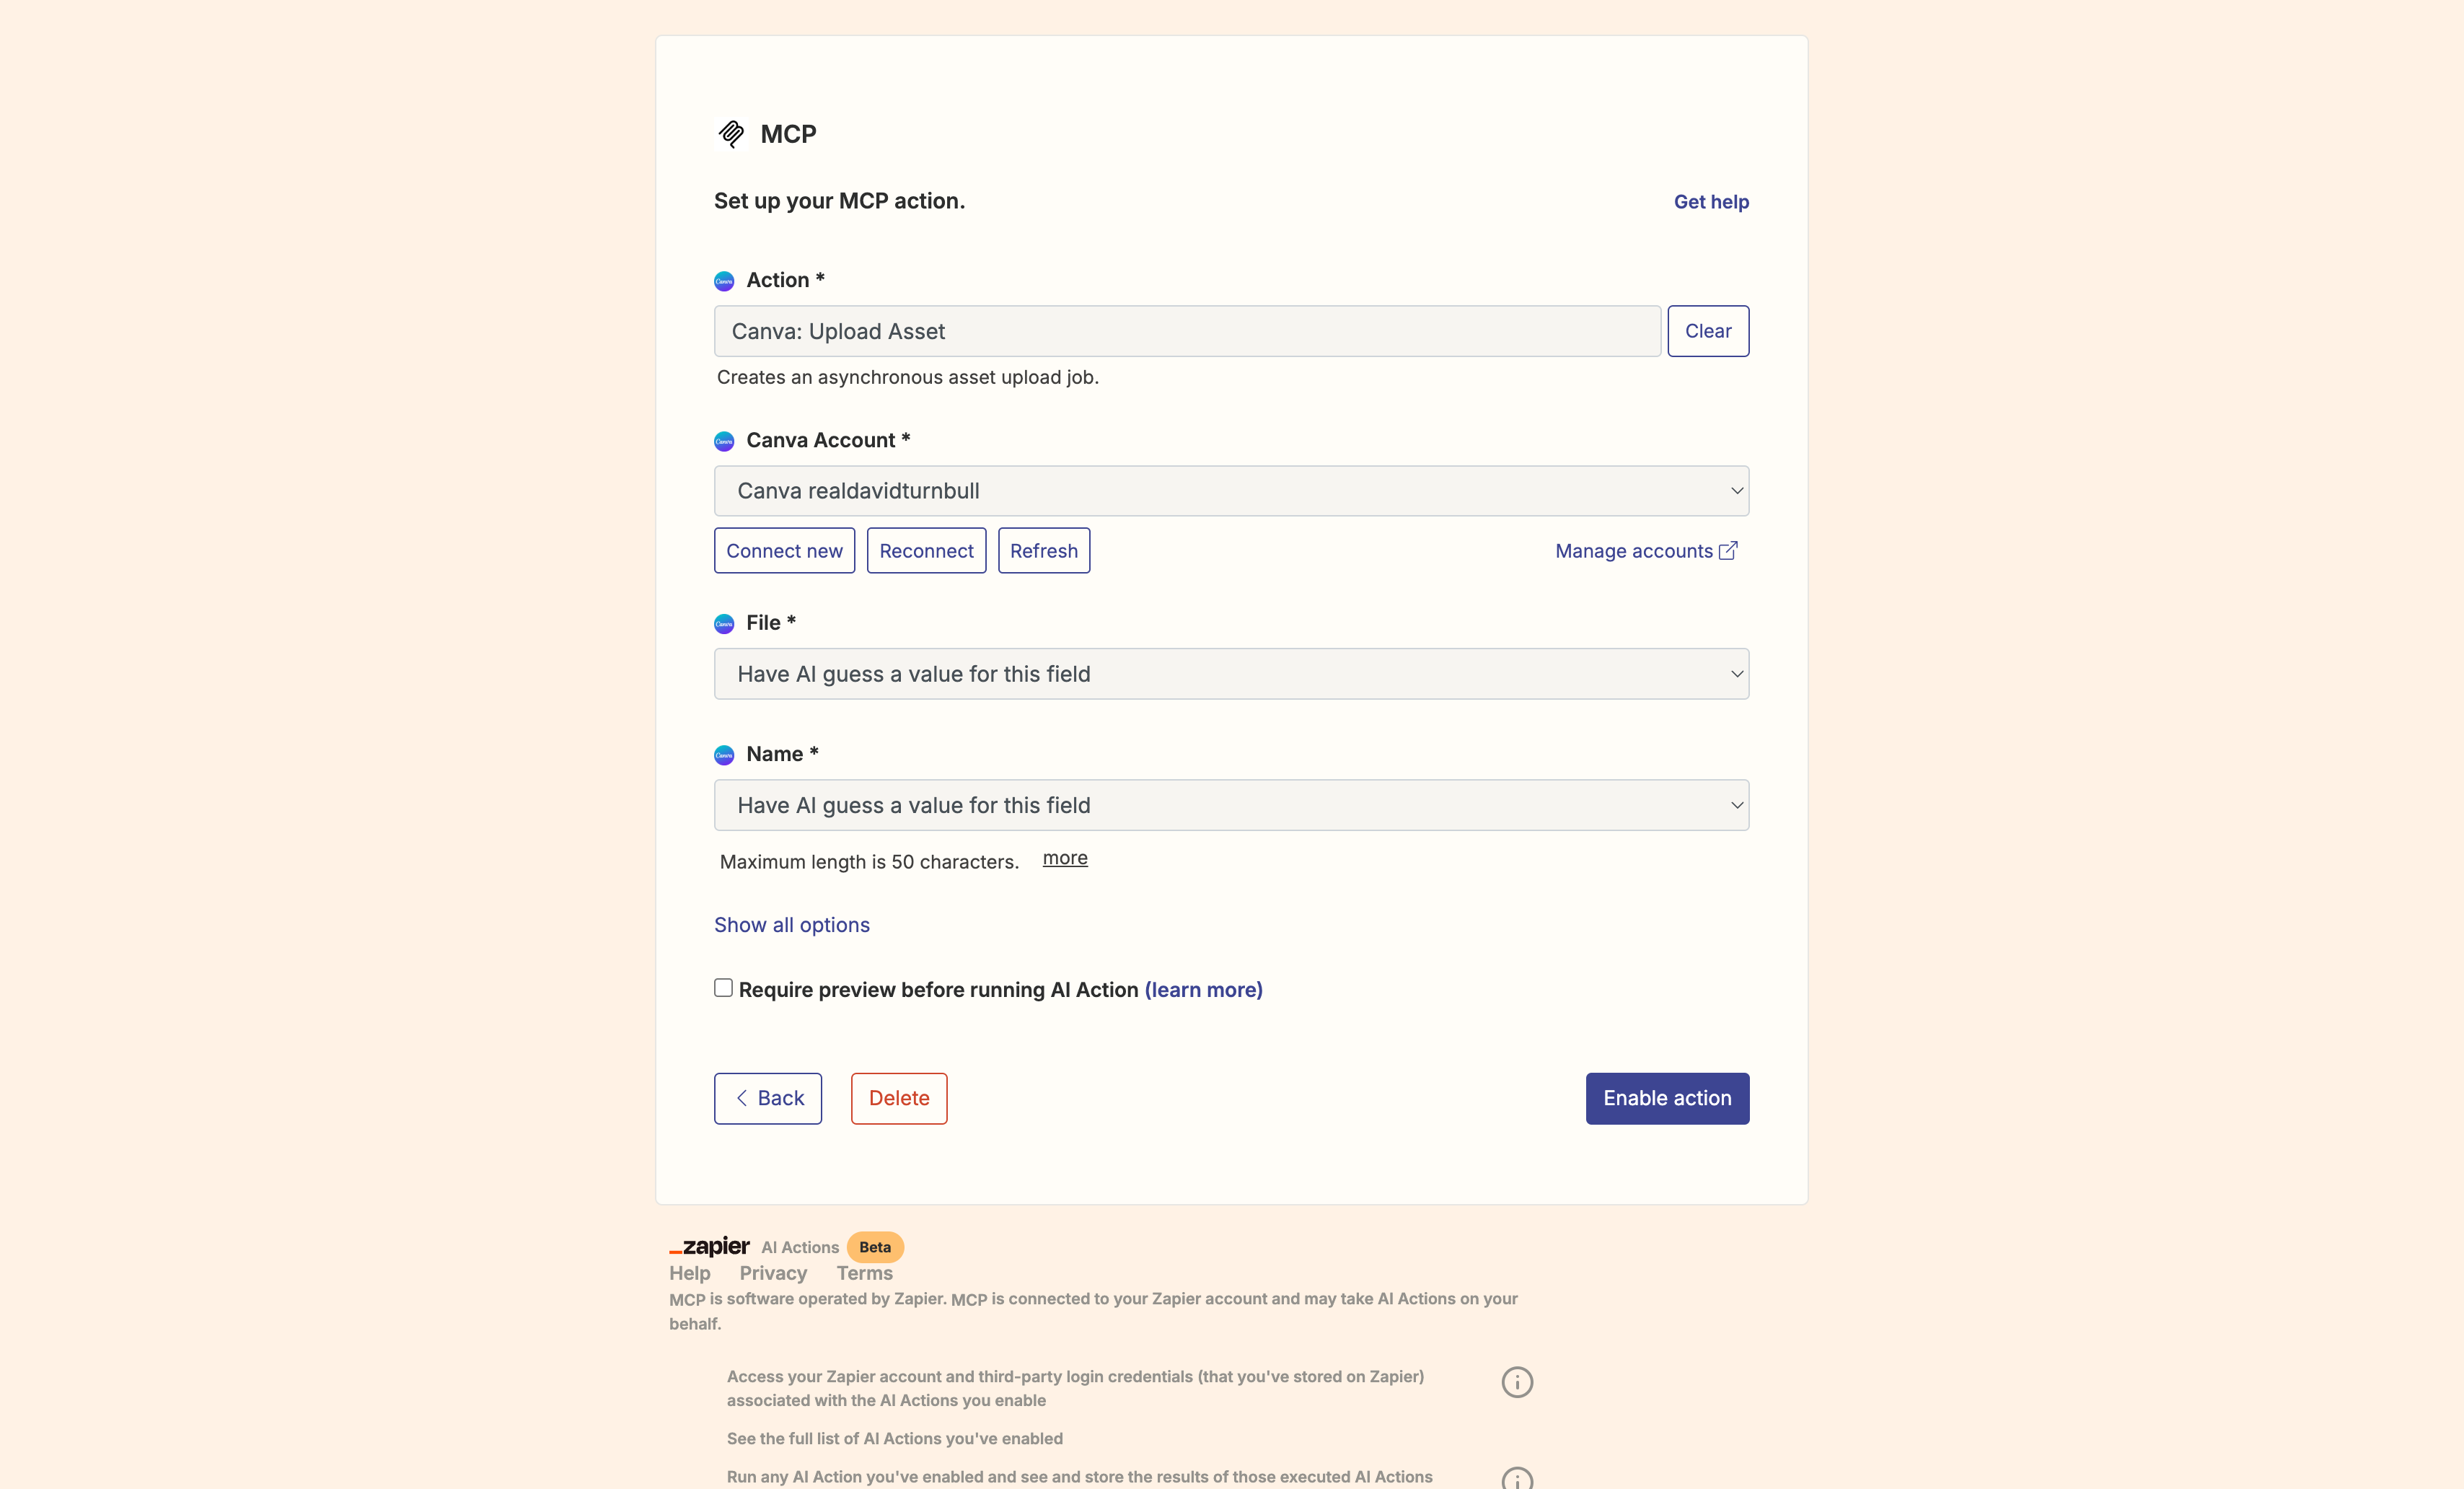Click the Zapier logo in footer

click(709, 1246)
